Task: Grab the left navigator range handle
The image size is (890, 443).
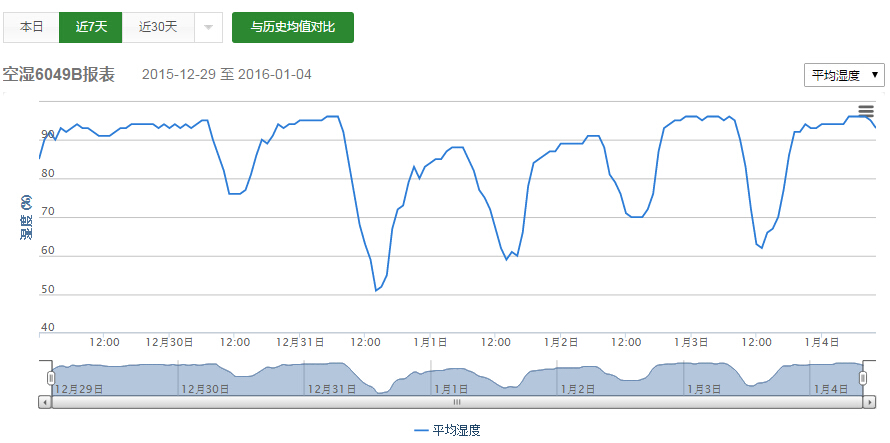Action: point(51,378)
